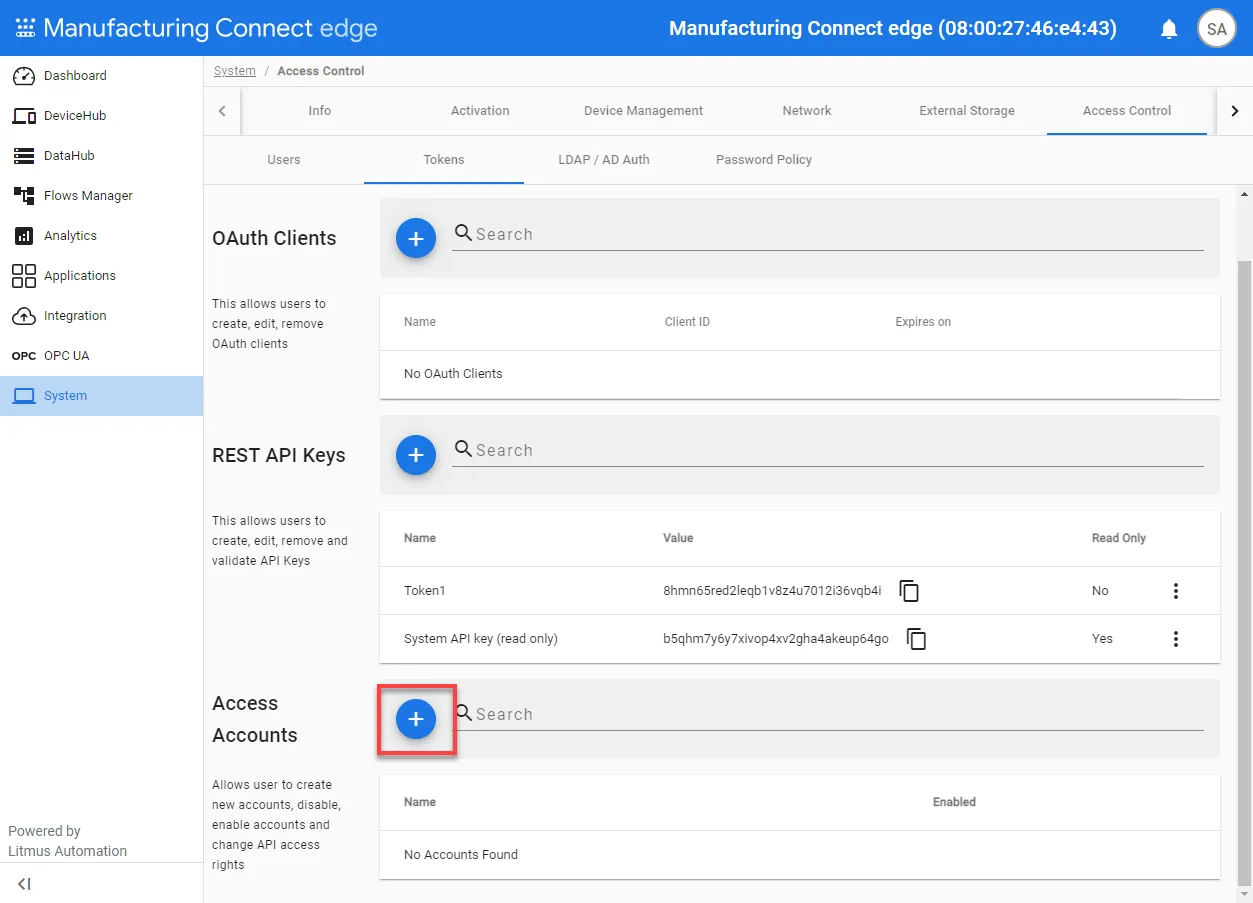
Task: Open OPC UA from the sidebar
Action: coord(101,356)
